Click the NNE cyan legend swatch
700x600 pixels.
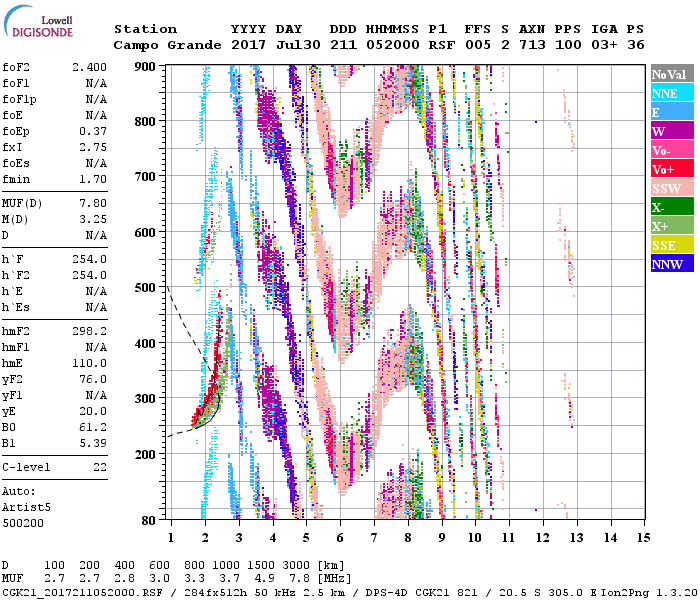670,93
